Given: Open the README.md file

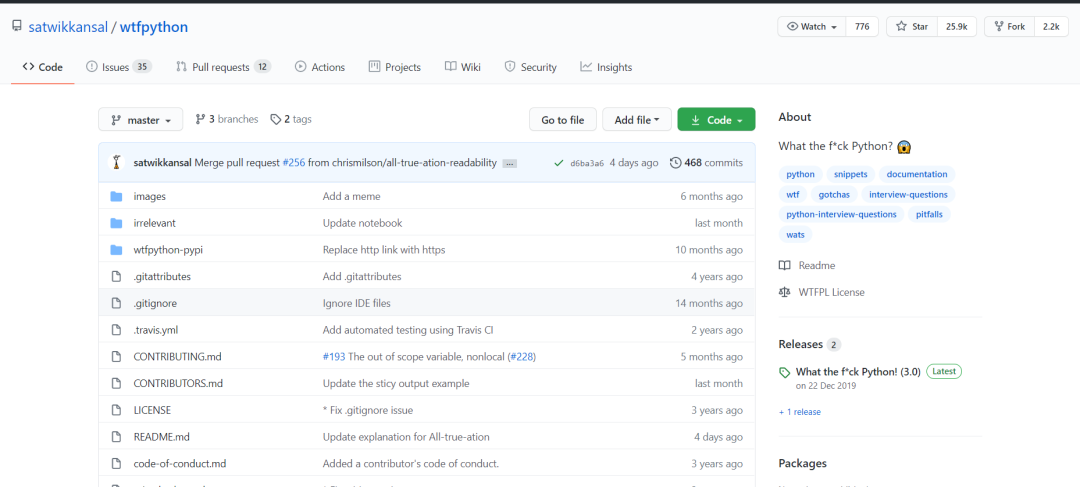Looking at the screenshot, I should click(x=161, y=437).
